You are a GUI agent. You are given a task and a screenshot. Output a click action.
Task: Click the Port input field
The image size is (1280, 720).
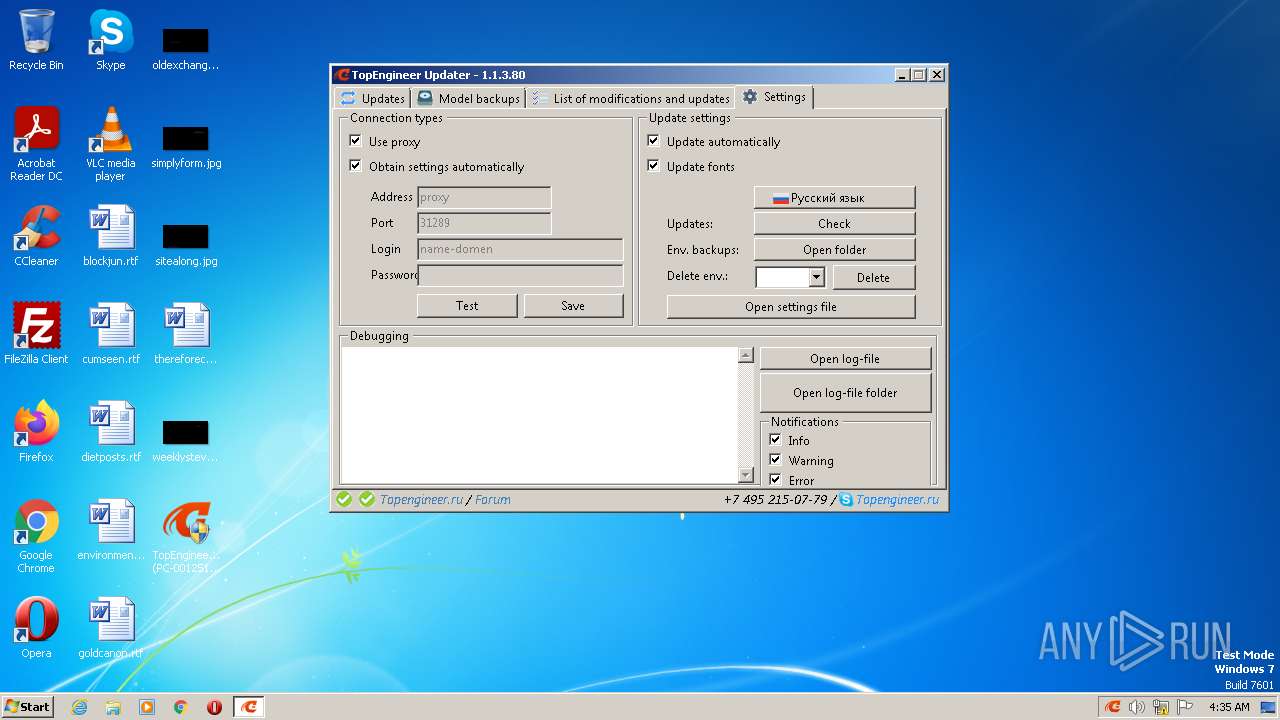pyautogui.click(x=484, y=223)
